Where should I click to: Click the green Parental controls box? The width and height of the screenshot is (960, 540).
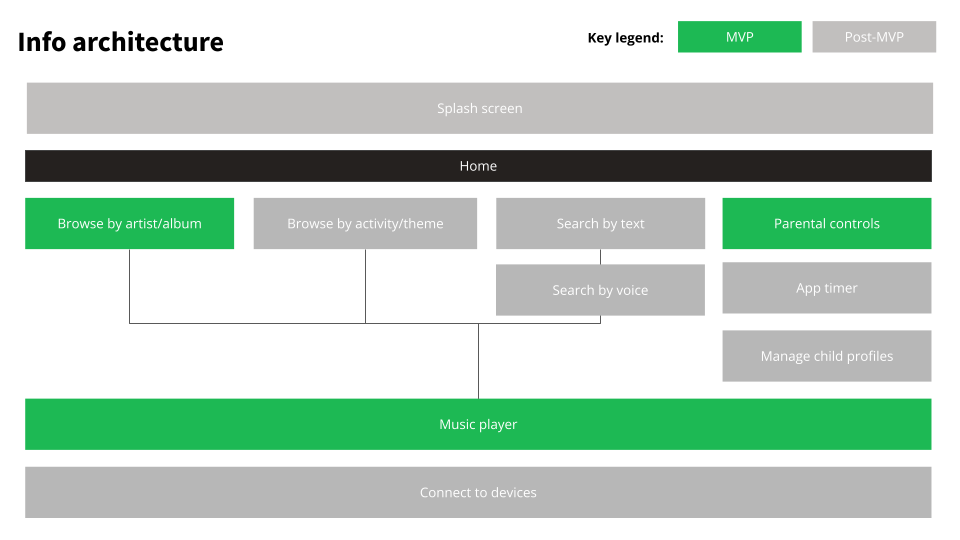coord(827,223)
